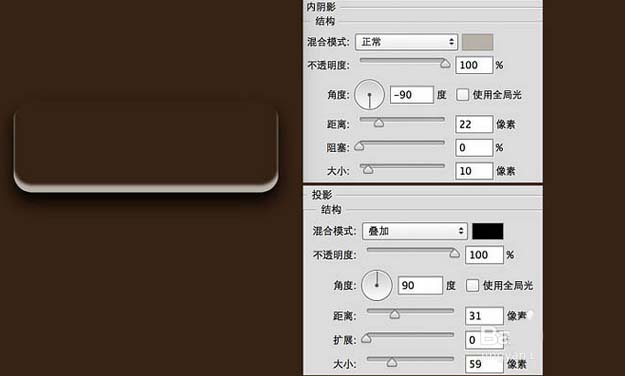This screenshot has height=376, width=625.
Task: Click the inner shadow gray color swatch
Action: pos(478,42)
